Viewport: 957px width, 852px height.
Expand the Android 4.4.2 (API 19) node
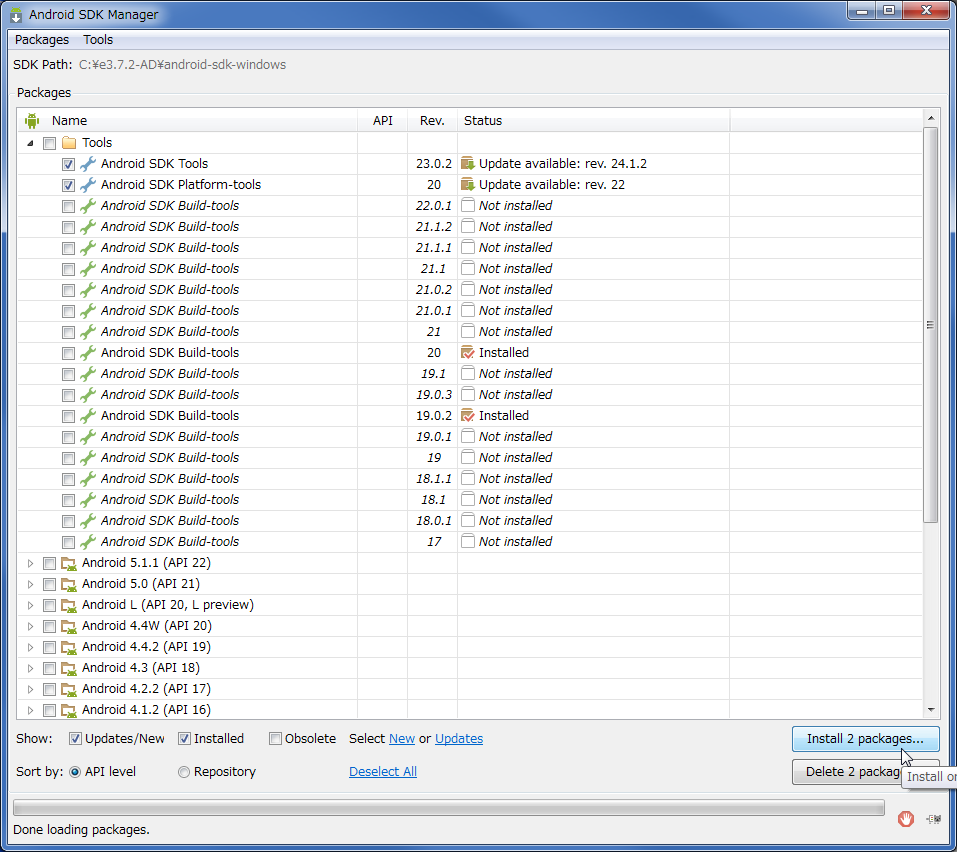[x=30, y=647]
